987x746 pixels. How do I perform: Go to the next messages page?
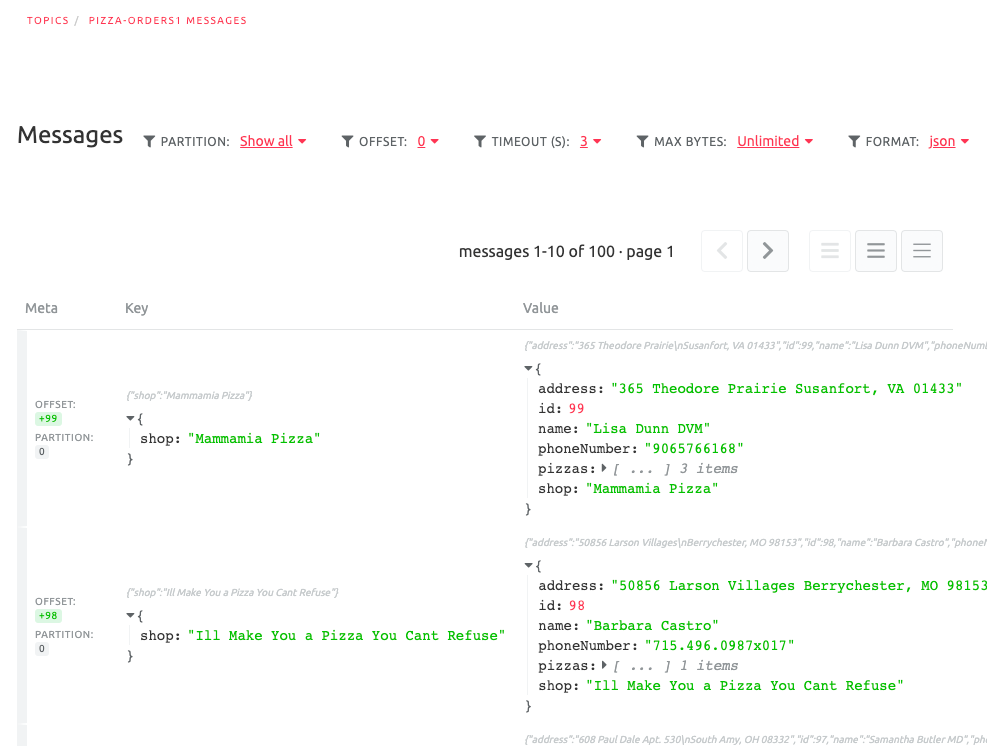click(767, 250)
